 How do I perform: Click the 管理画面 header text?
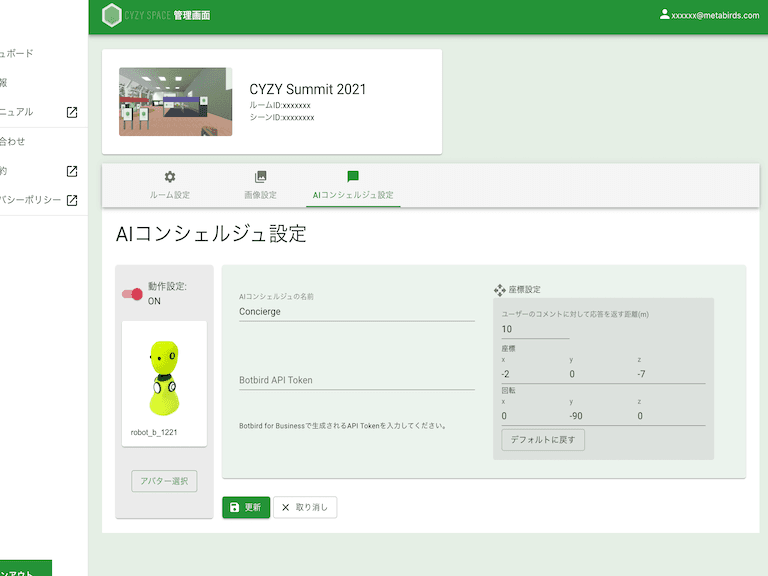(x=192, y=15)
